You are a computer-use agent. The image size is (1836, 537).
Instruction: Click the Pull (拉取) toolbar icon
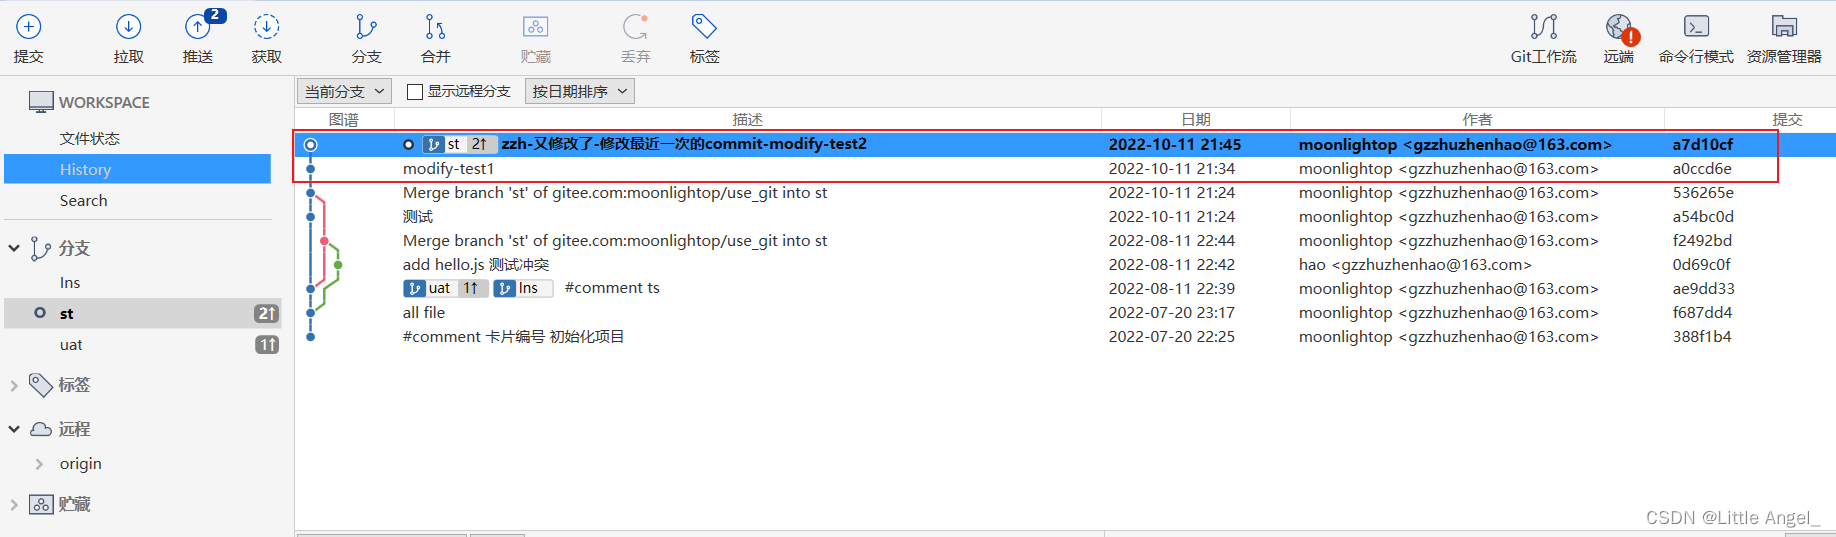click(128, 27)
